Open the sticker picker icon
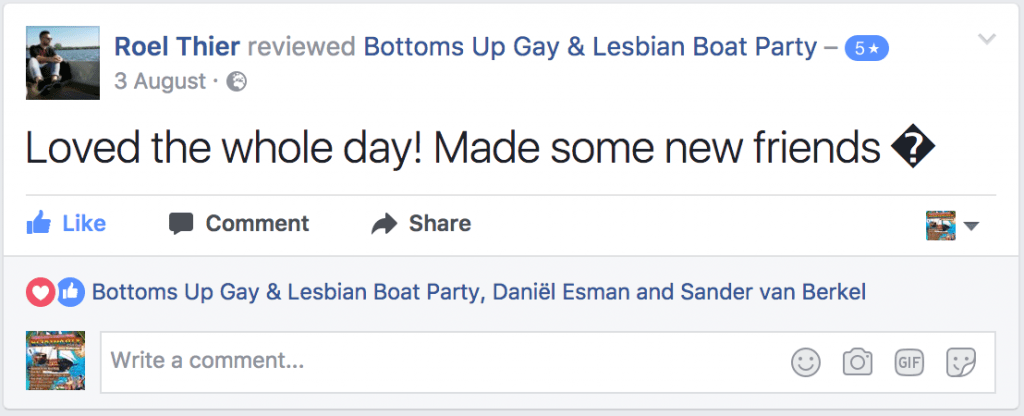This screenshot has width=1024, height=416. 961,362
